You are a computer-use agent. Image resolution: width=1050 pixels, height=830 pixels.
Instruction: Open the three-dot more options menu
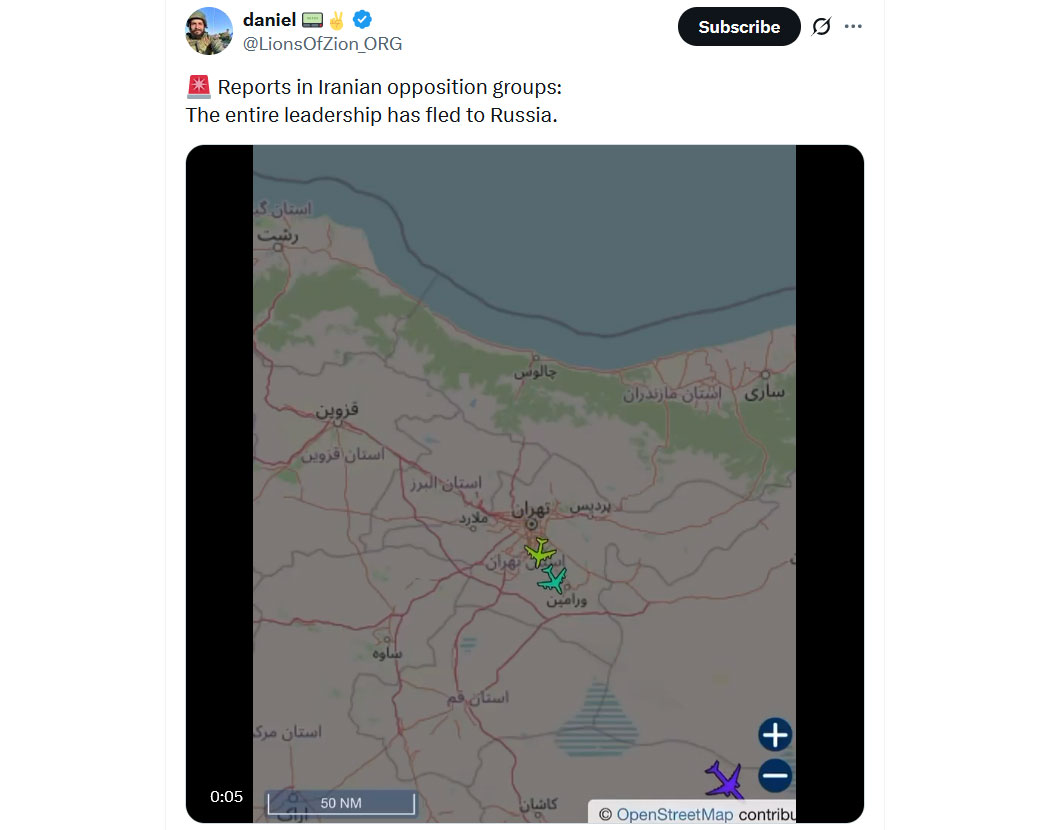[853, 27]
